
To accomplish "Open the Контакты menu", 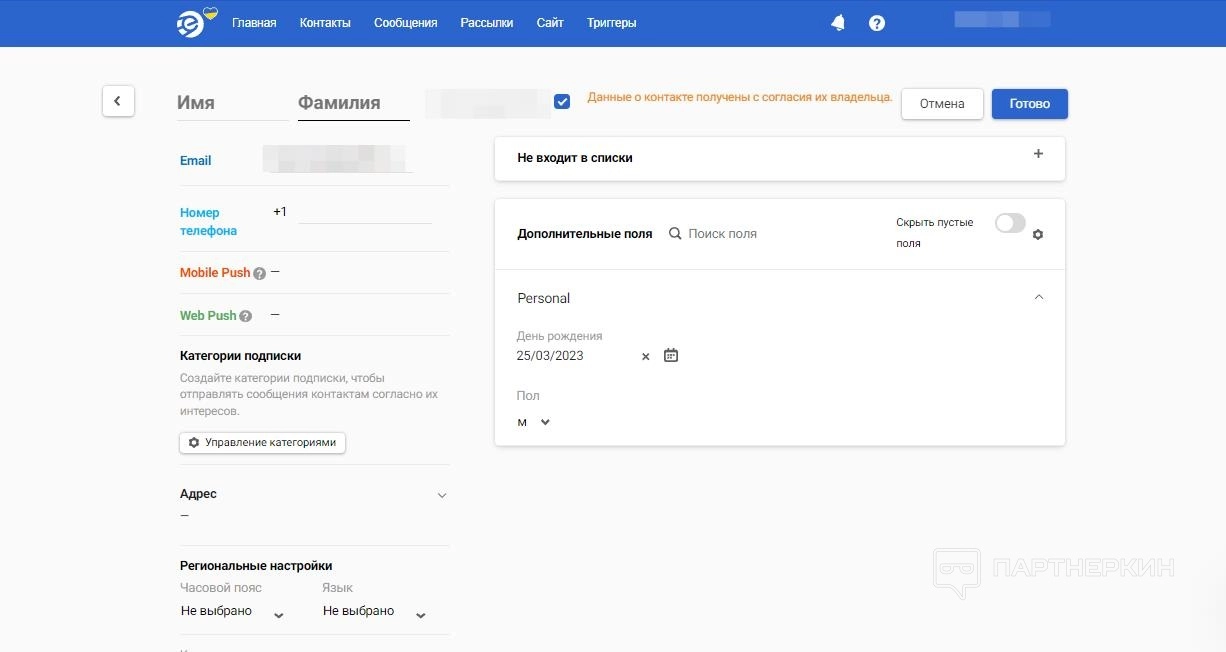I will (325, 23).
